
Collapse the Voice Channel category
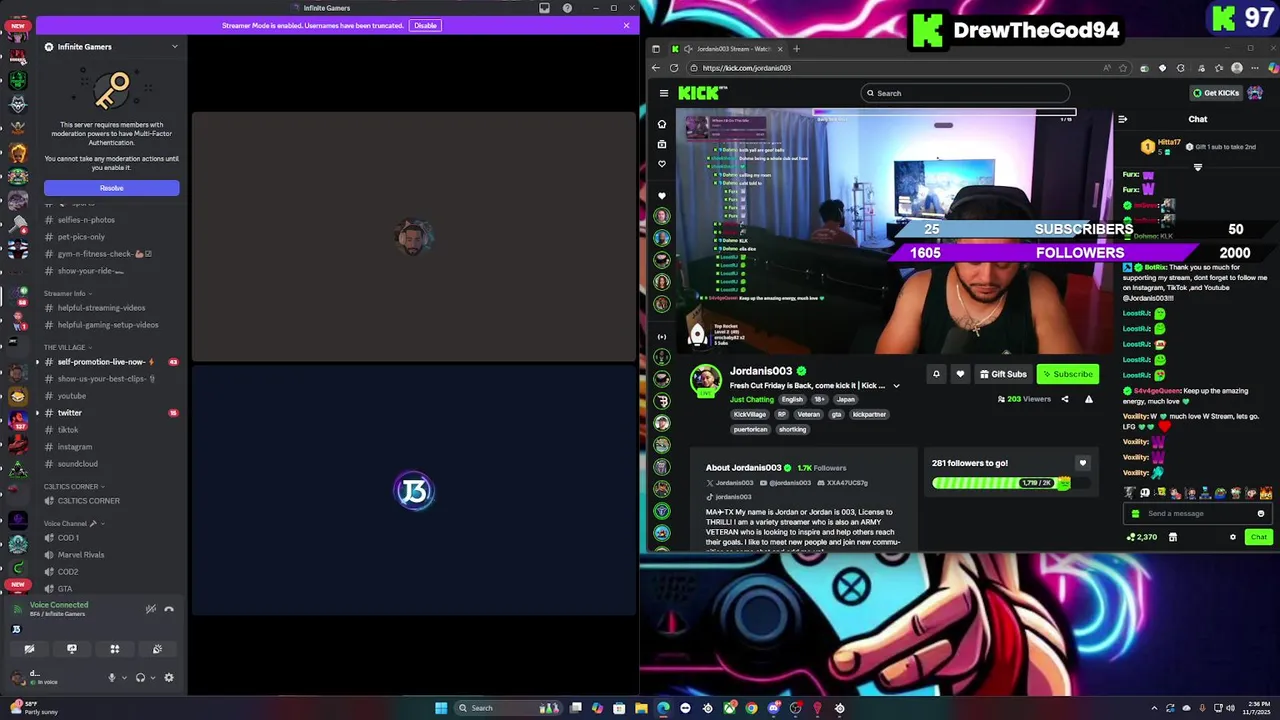tap(74, 524)
